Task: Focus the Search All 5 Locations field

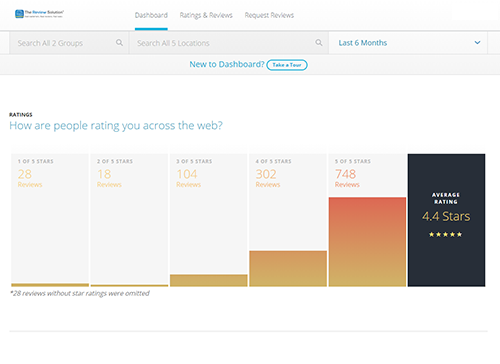Action: click(x=229, y=43)
